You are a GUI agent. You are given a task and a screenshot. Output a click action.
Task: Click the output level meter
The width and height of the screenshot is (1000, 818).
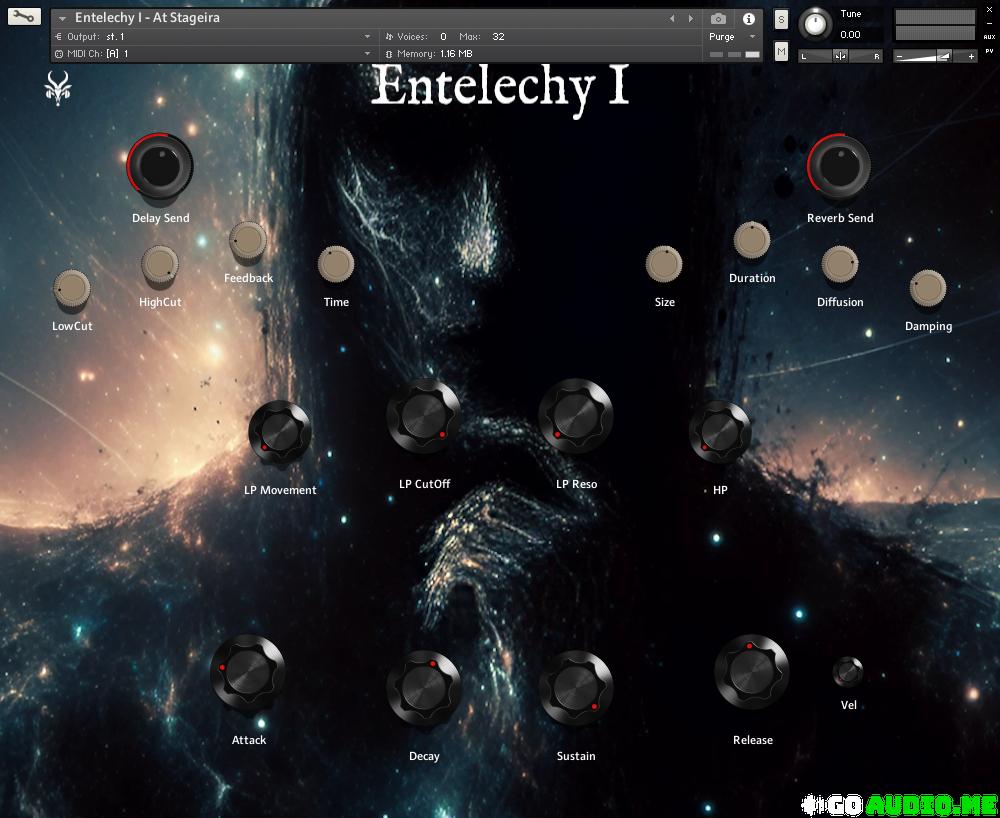pyautogui.click(x=935, y=26)
